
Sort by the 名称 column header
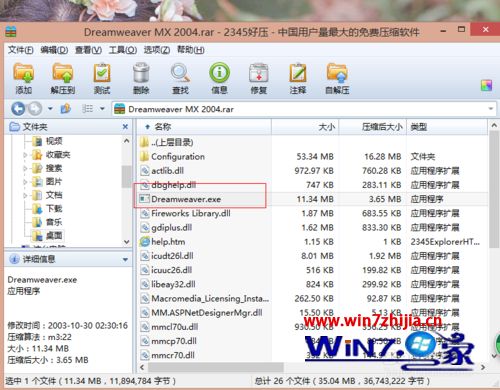(x=204, y=127)
